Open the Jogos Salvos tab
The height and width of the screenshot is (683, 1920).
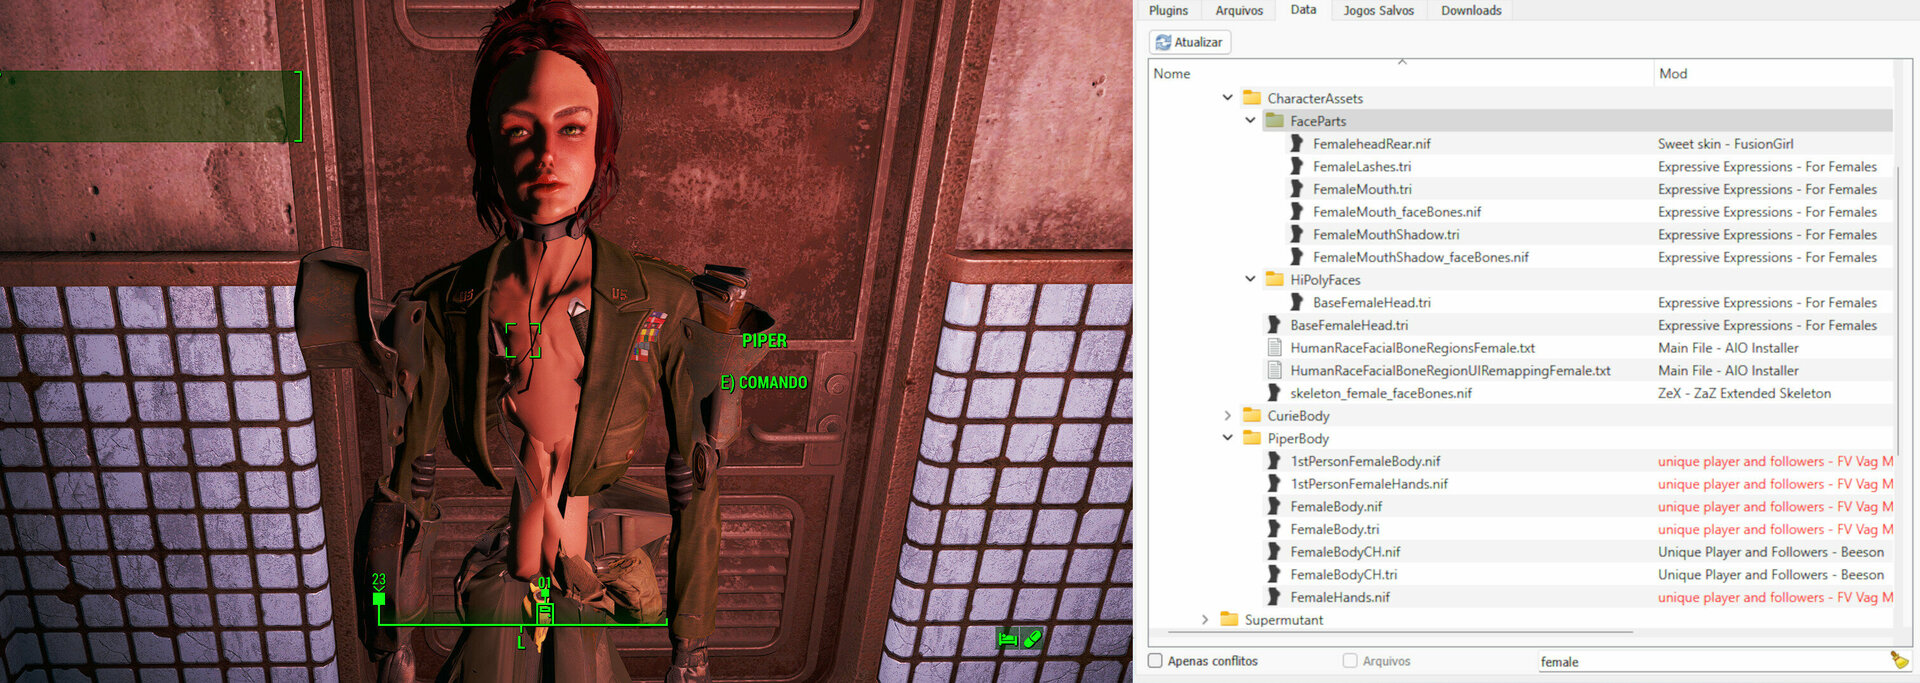[x=1378, y=10]
